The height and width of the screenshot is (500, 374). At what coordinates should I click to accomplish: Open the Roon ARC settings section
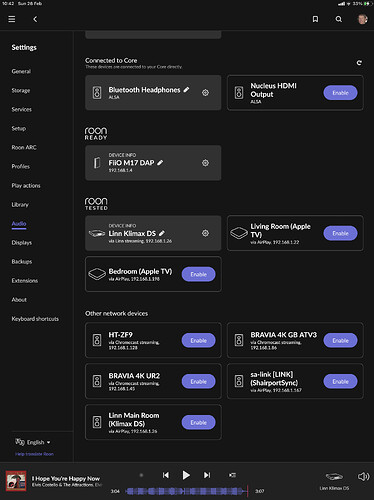point(24,147)
